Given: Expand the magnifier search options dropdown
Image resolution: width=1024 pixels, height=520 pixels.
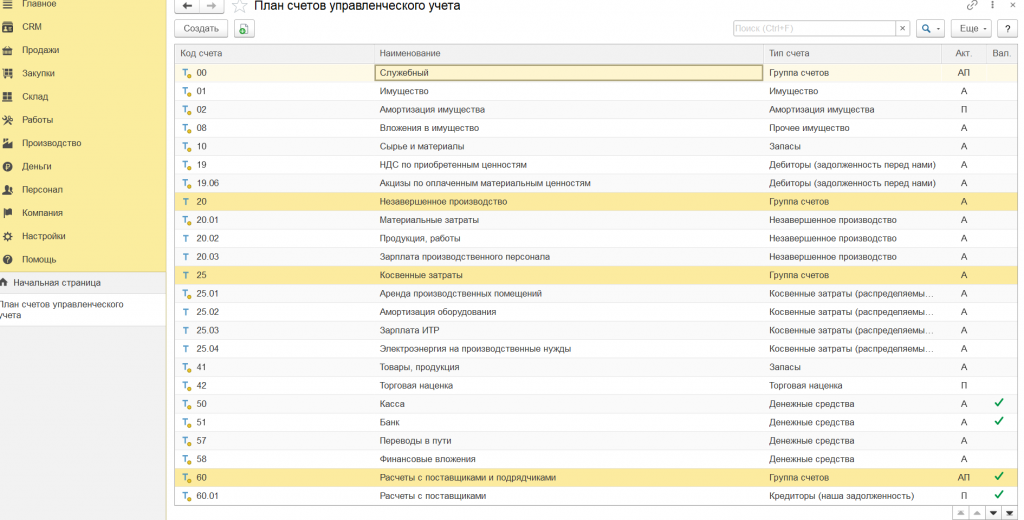Looking at the screenshot, I should [x=930, y=29].
